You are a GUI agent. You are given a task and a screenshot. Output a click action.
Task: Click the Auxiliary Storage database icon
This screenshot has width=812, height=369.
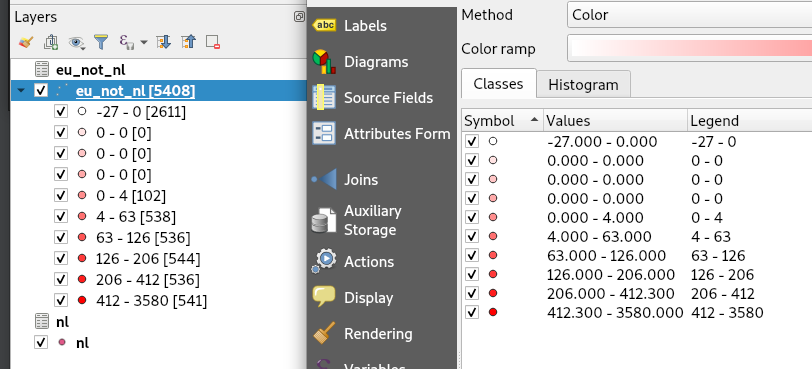324,220
